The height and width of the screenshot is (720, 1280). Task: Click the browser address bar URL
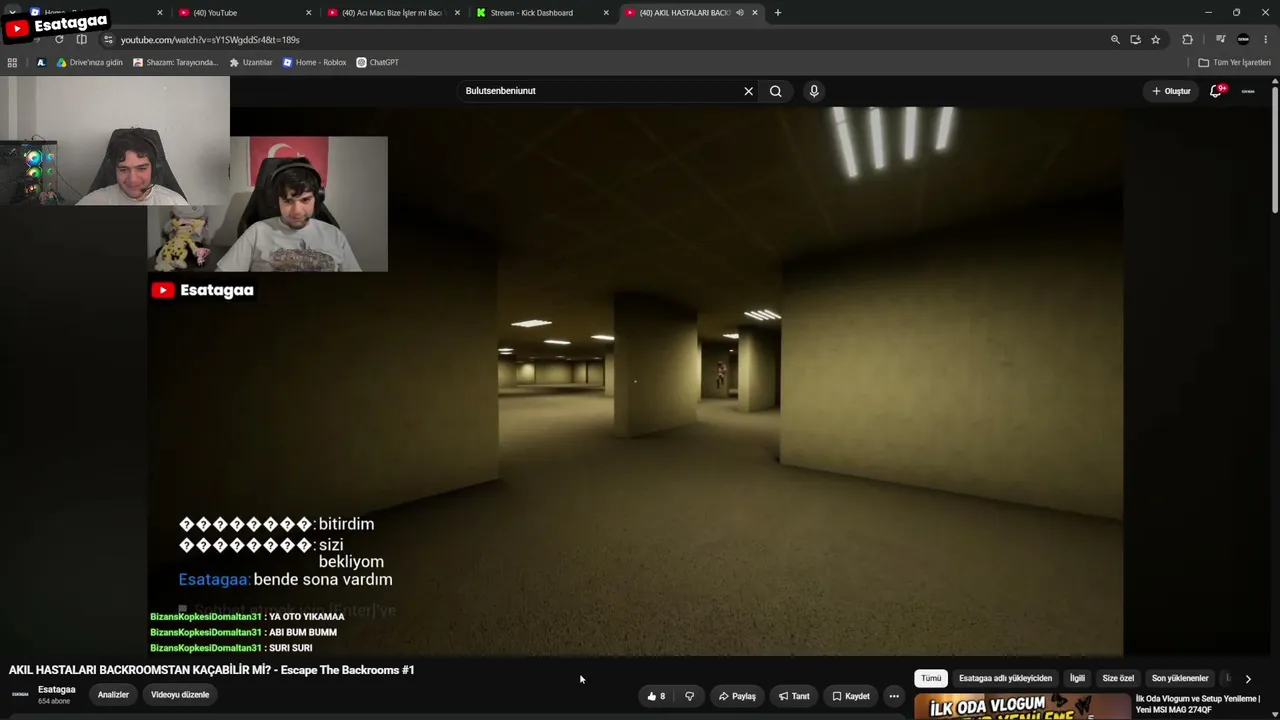(x=210, y=40)
